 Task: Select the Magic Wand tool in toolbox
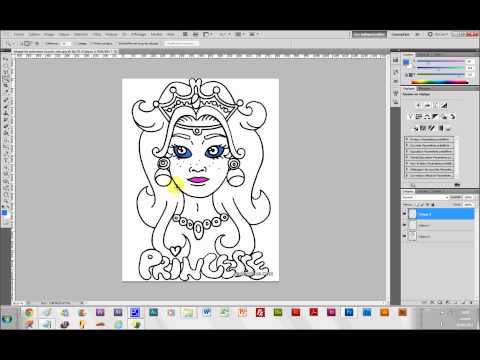(6, 79)
